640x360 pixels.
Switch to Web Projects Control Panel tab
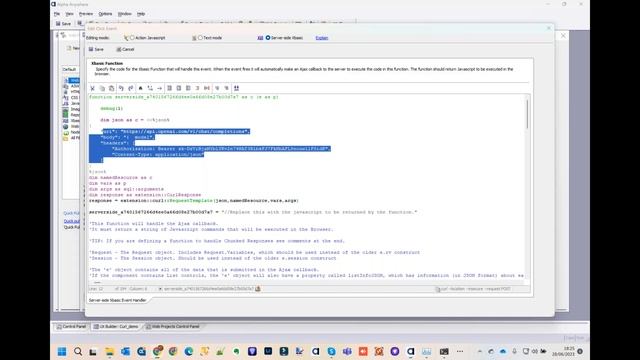[x=173, y=327]
